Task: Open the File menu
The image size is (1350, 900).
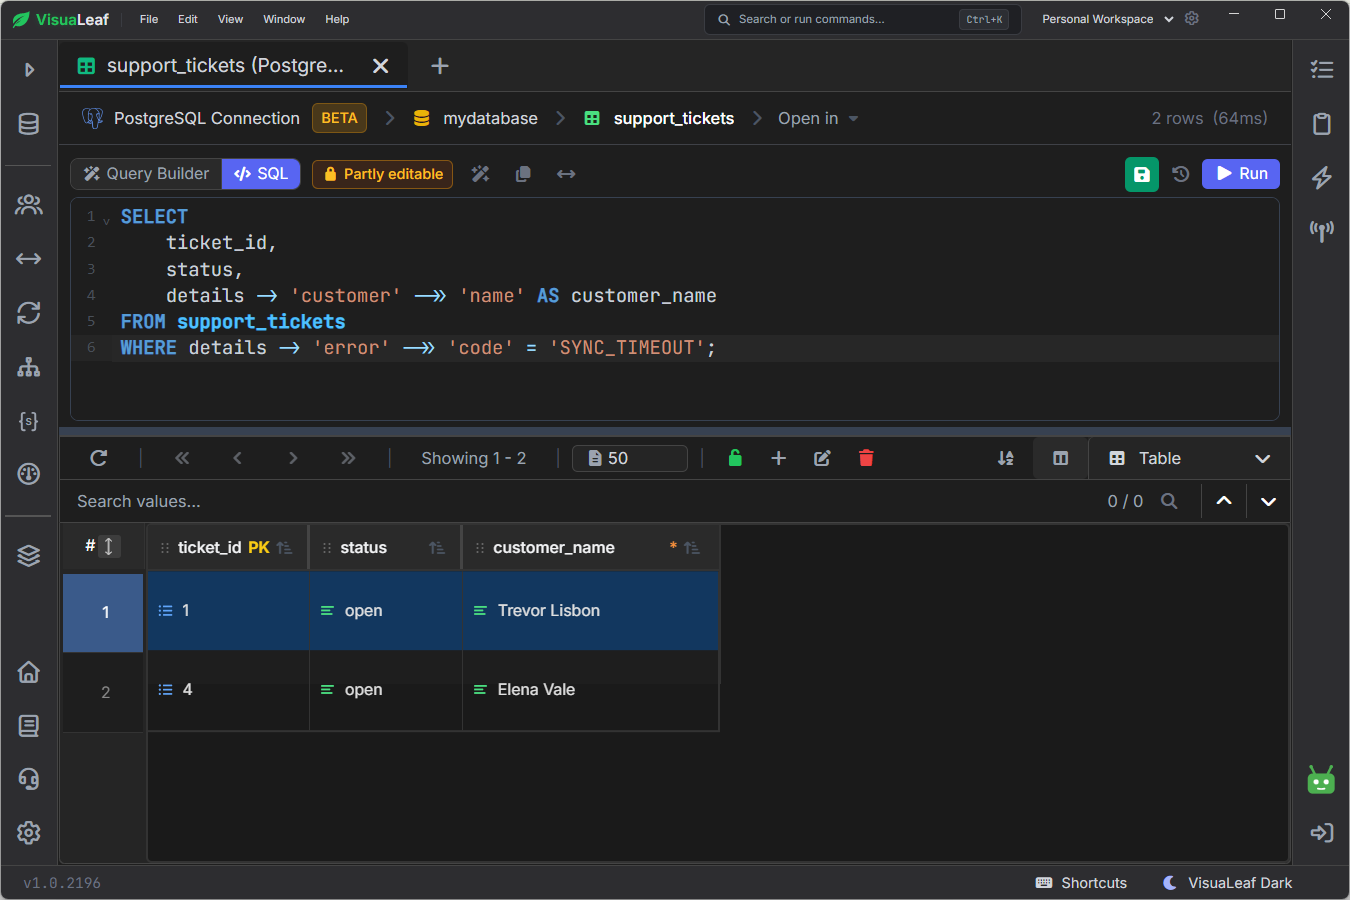Action: [x=149, y=19]
